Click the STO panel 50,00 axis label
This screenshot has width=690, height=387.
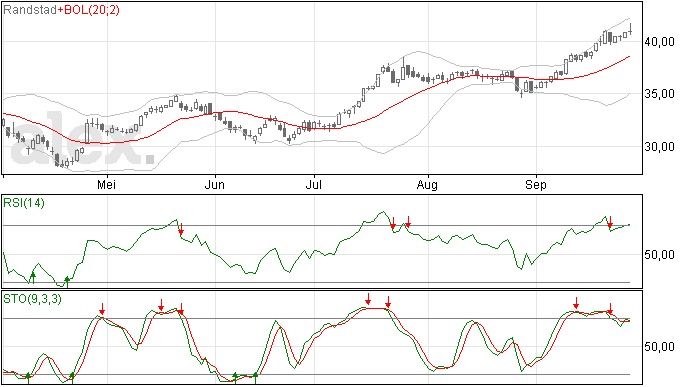point(659,347)
